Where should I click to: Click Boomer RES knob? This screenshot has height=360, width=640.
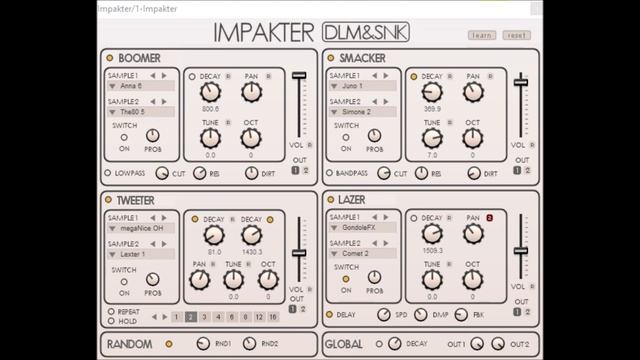click(x=200, y=173)
